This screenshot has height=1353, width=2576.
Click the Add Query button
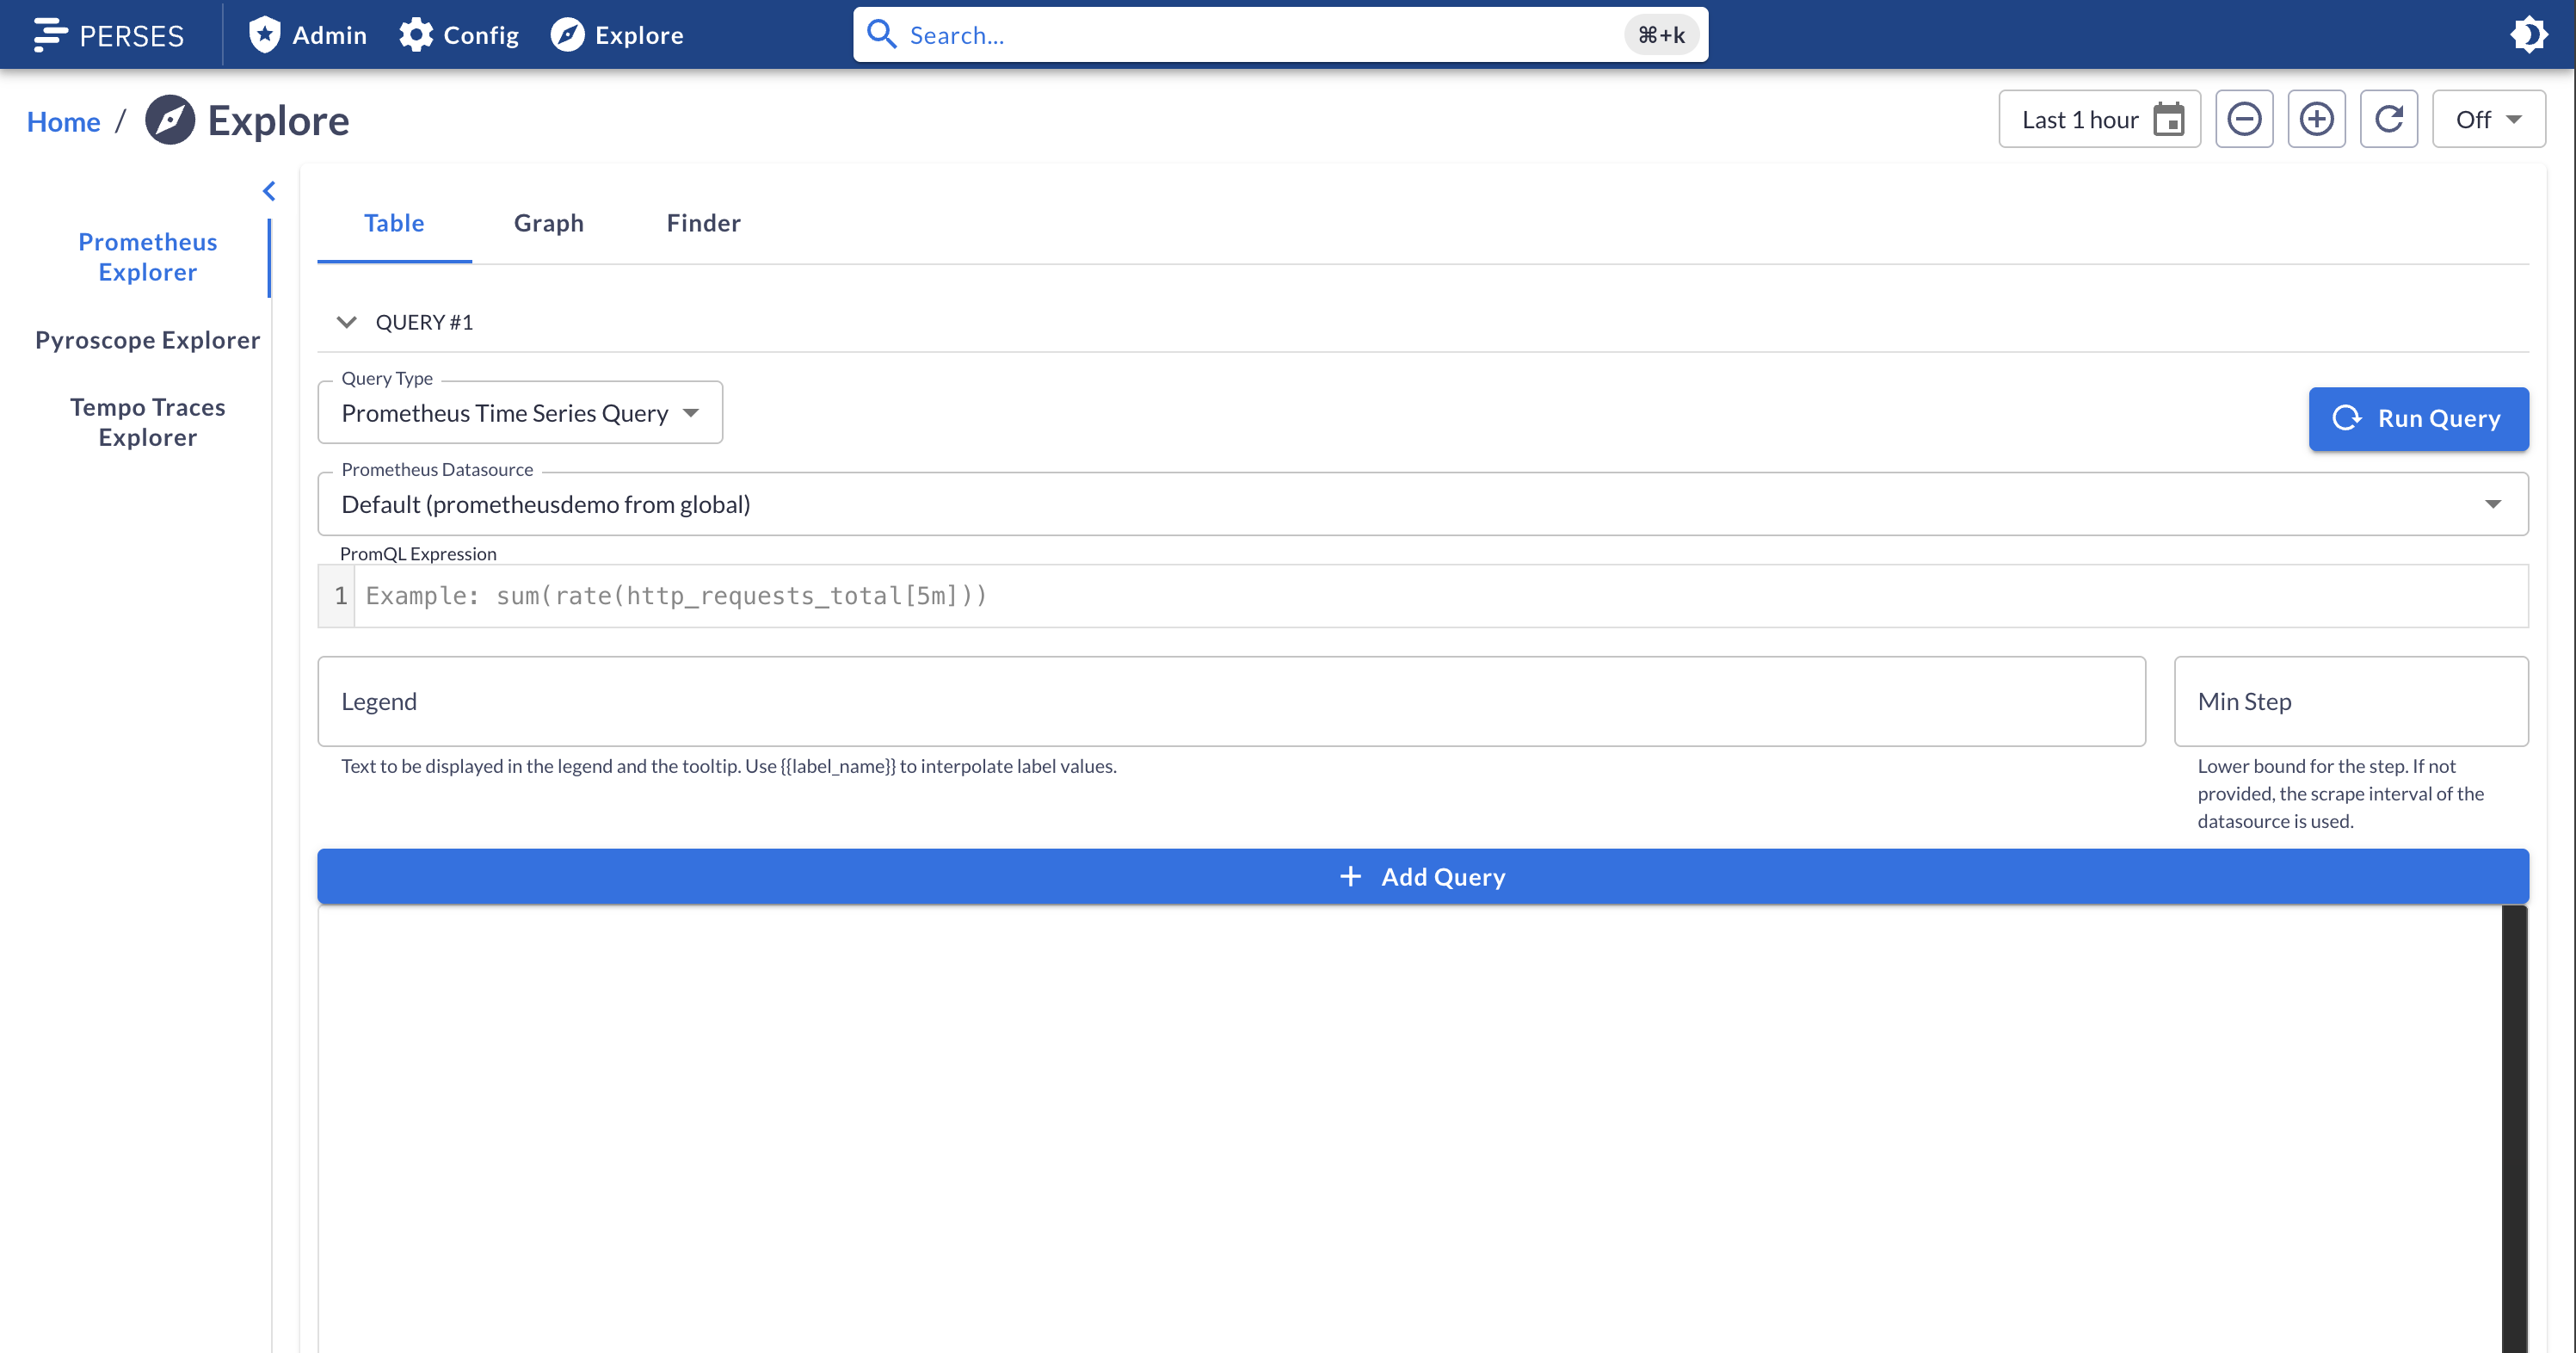[1421, 877]
